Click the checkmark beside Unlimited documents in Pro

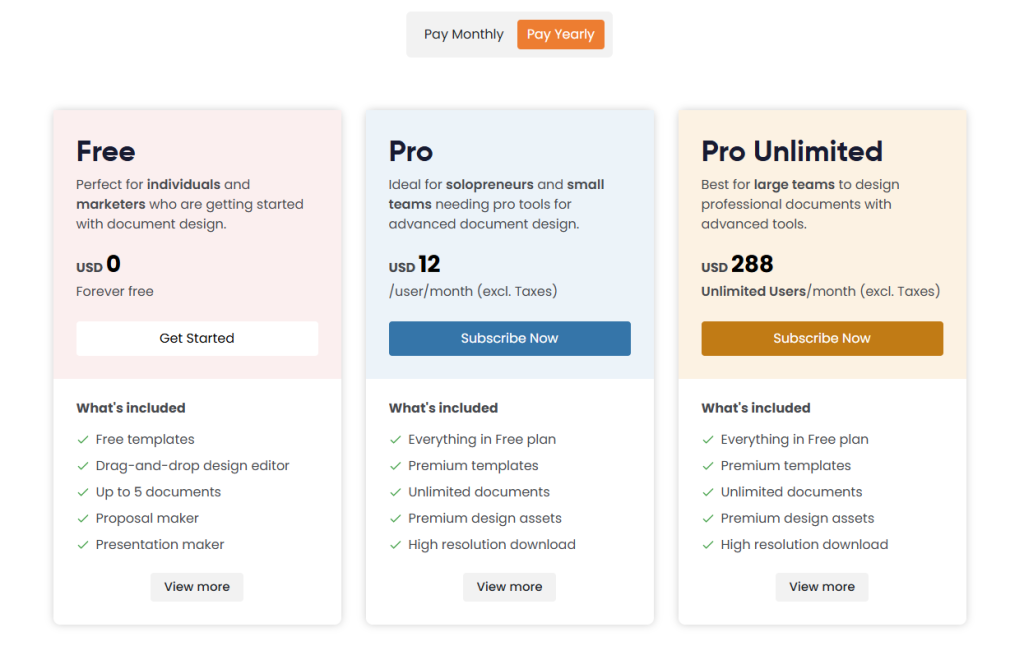tap(395, 492)
